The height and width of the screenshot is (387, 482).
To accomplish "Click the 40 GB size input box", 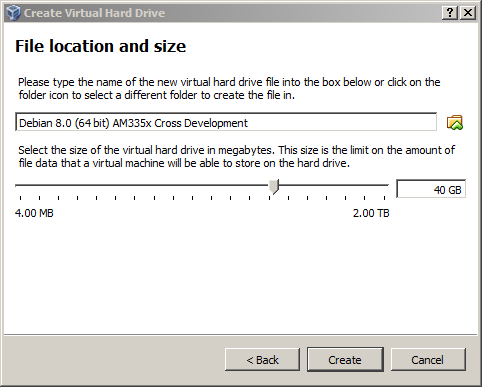I will [431, 189].
